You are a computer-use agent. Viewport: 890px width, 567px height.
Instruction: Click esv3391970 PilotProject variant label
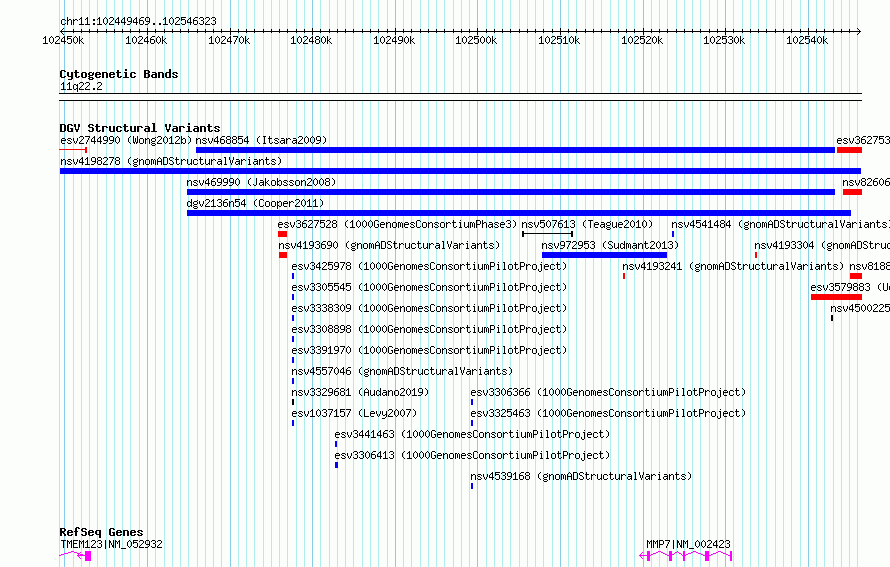tap(429, 350)
